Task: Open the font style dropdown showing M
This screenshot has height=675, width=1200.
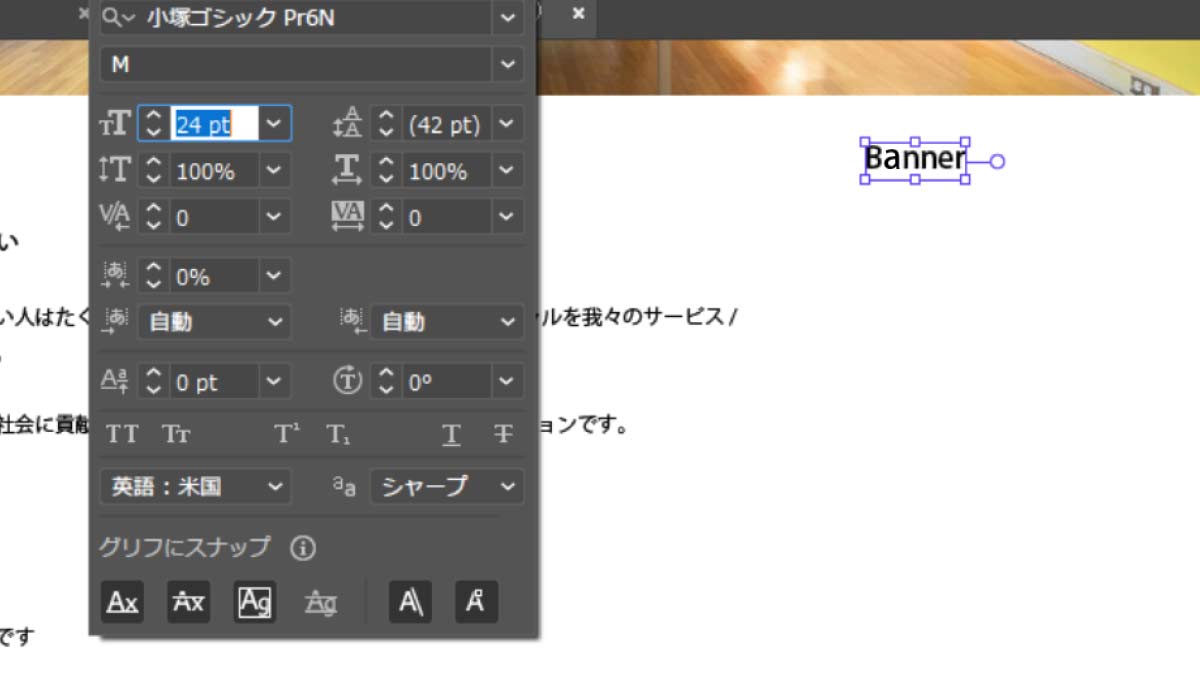Action: (x=507, y=64)
